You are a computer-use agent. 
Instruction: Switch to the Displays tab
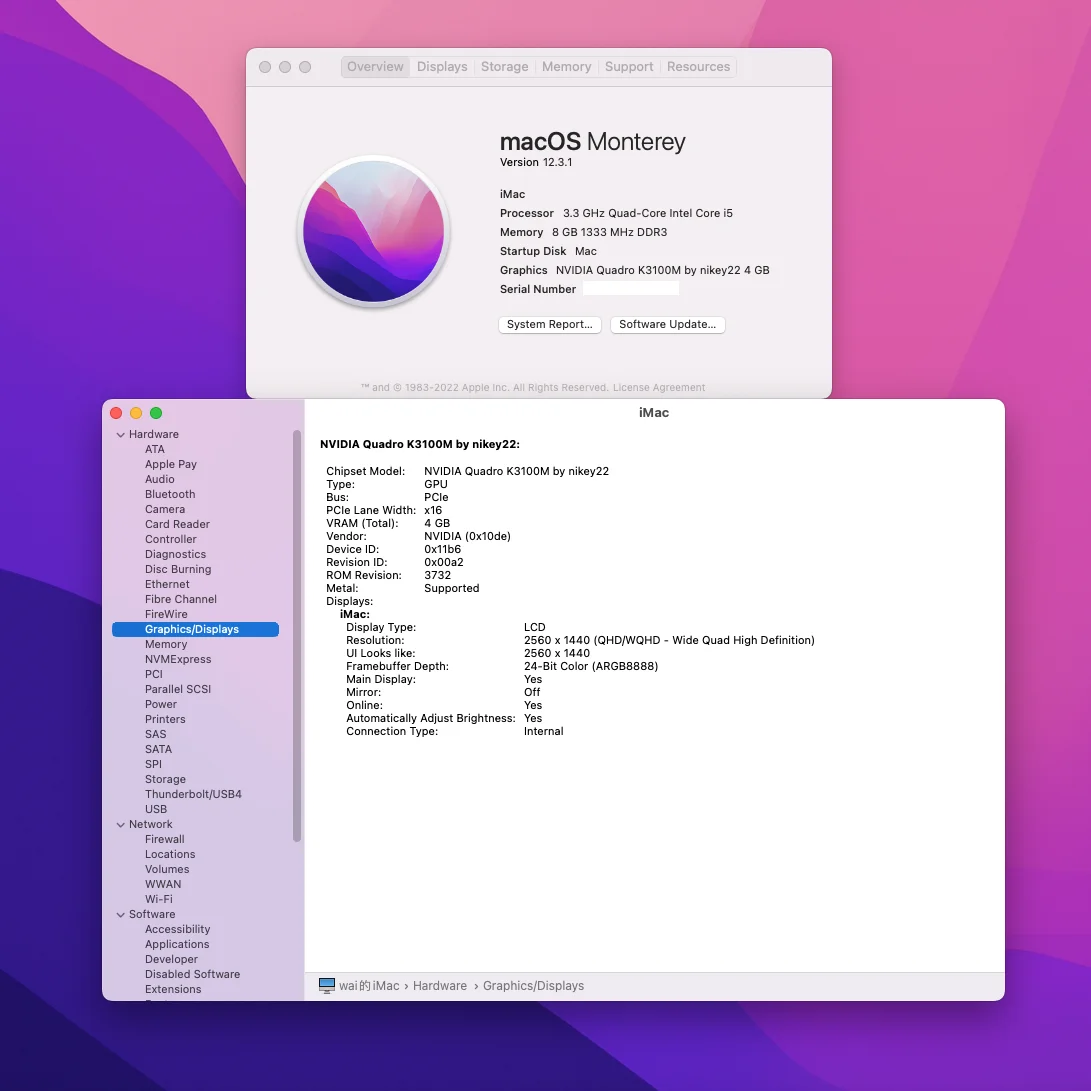442,67
